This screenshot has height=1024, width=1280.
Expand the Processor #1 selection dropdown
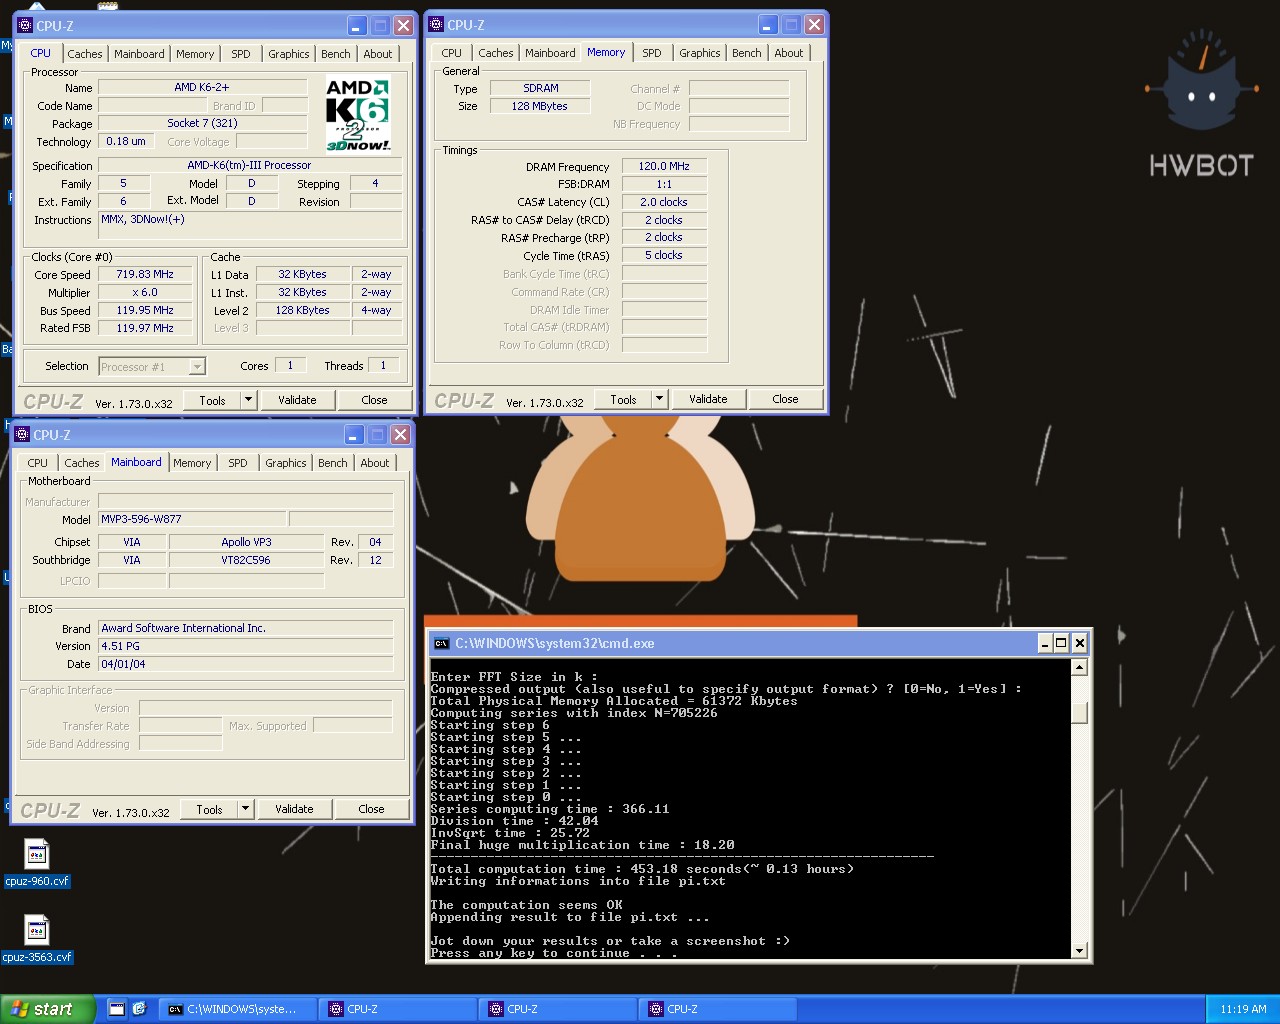click(197, 367)
